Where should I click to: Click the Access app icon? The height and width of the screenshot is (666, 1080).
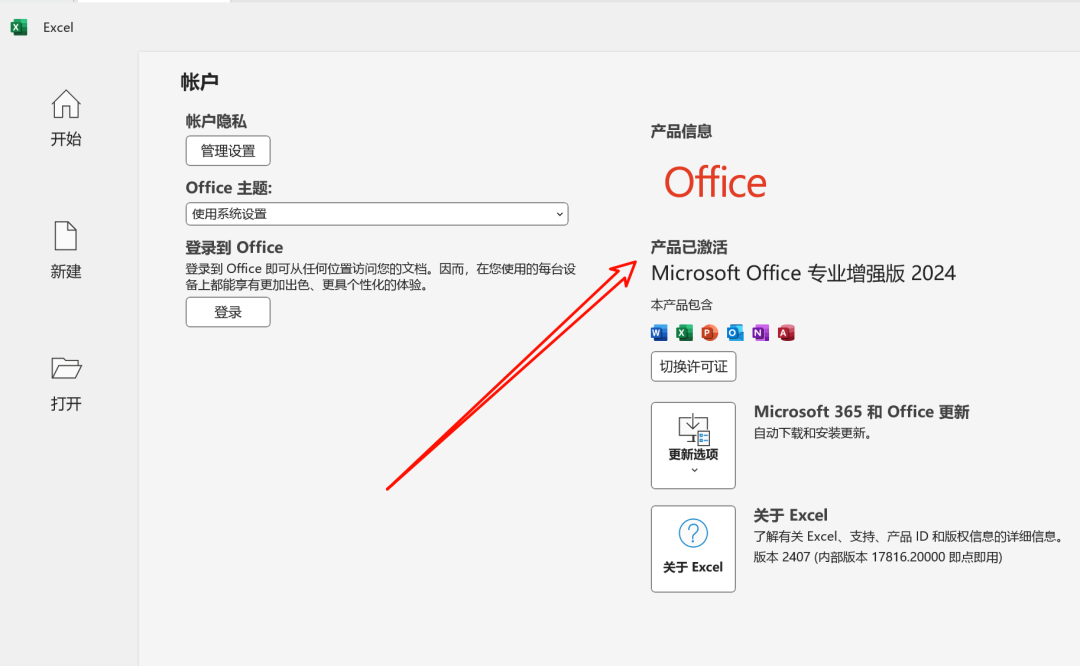click(x=786, y=333)
